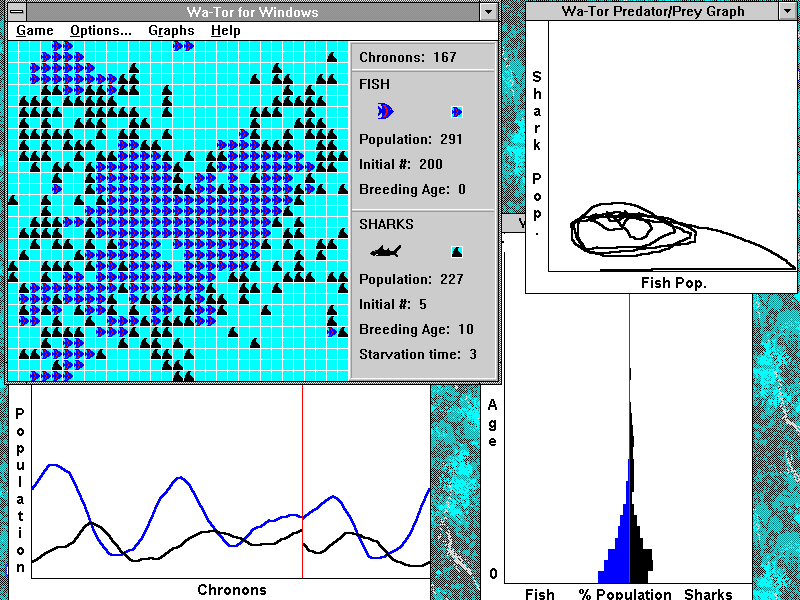Screen dimensions: 800x600
Task: Minimize the Wa-Tor for Windows window
Action: 488,12
